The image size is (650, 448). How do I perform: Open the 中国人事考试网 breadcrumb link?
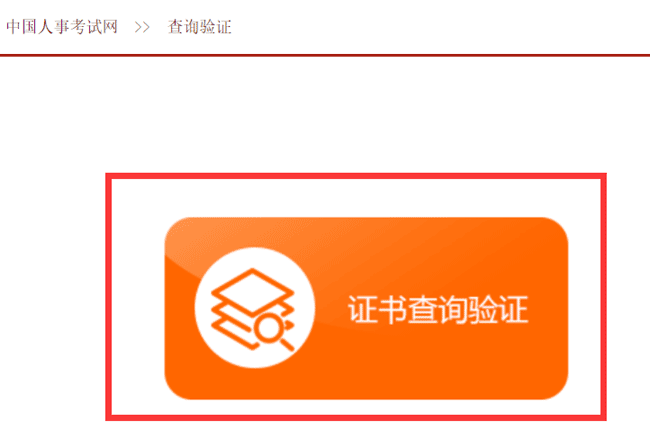[x=62, y=27]
